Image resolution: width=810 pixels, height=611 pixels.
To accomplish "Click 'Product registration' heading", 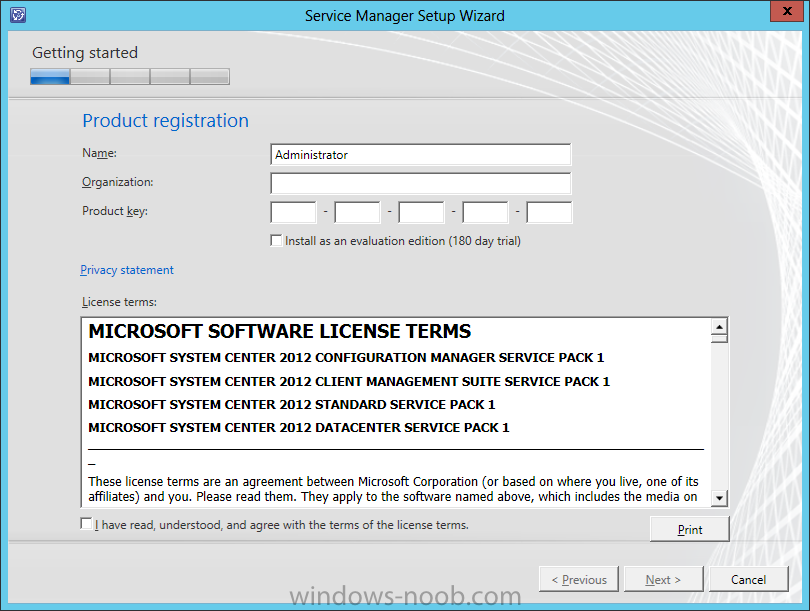I will [x=165, y=120].
